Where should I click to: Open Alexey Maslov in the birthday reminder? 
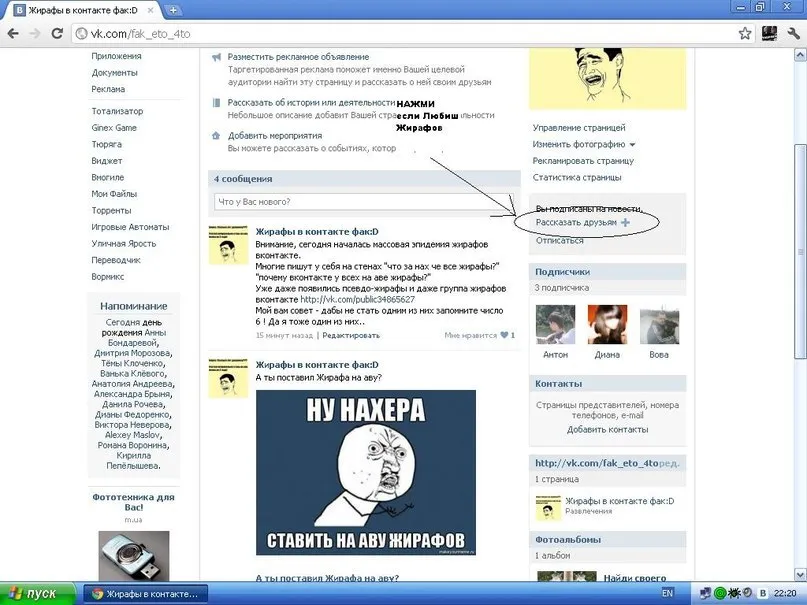[x=133, y=435]
